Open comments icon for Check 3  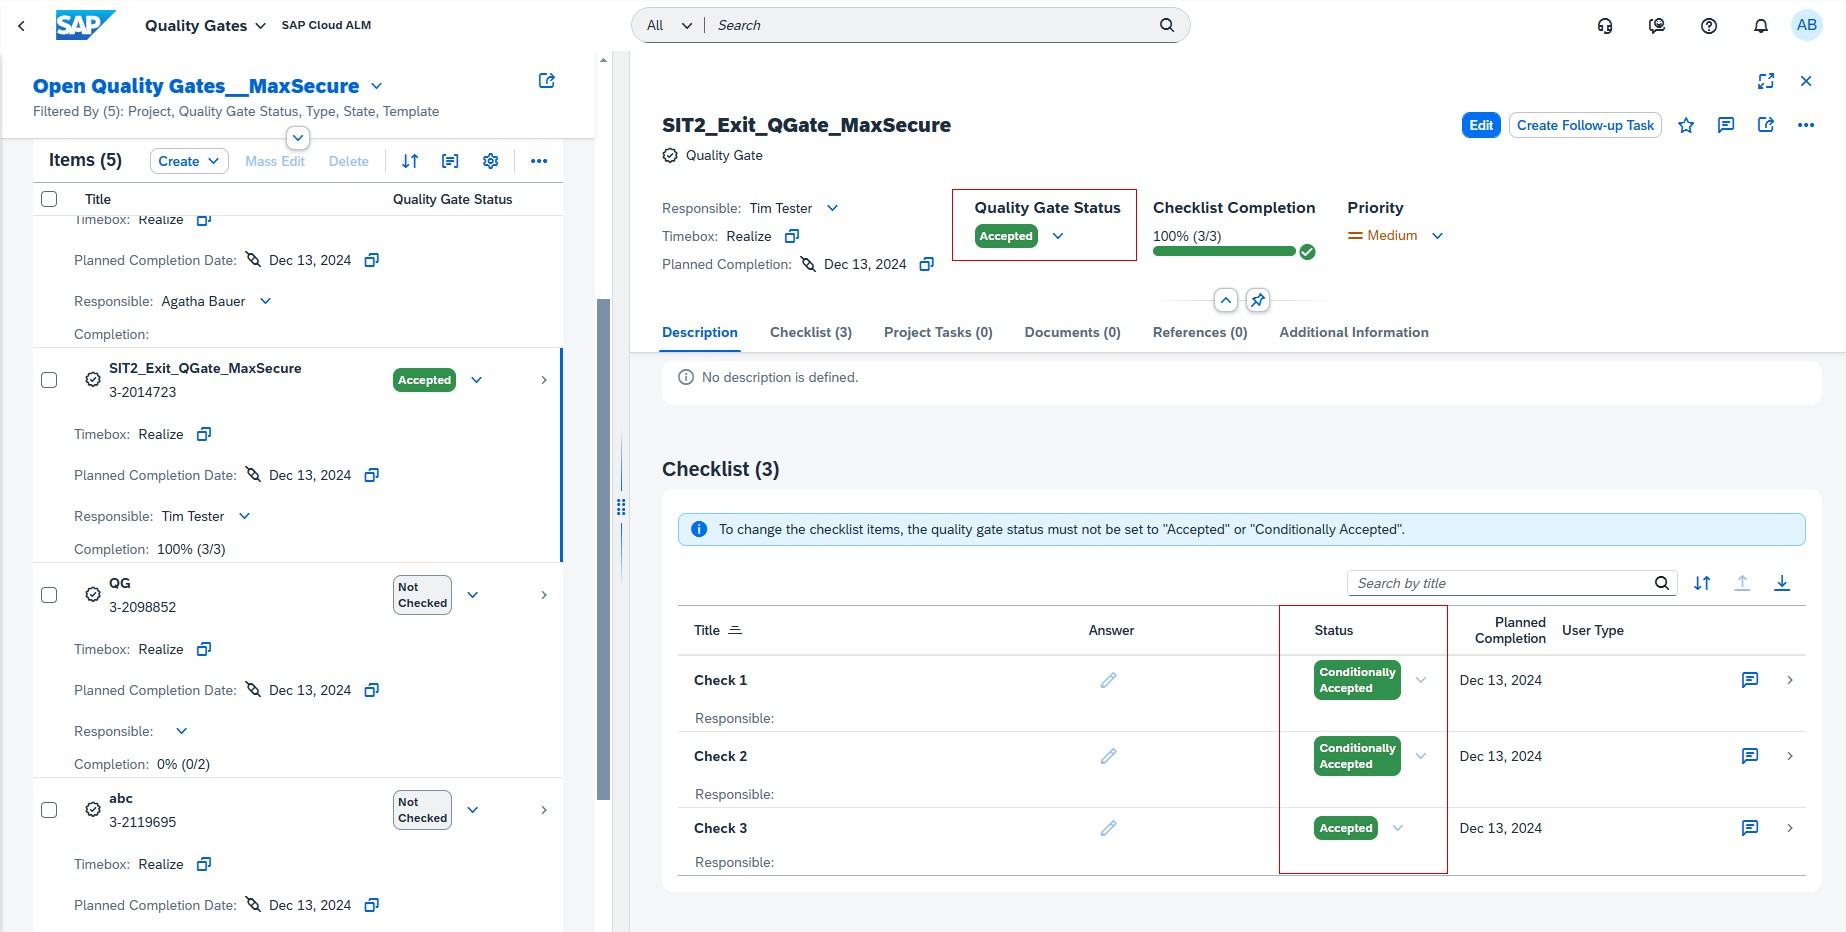pyautogui.click(x=1749, y=828)
